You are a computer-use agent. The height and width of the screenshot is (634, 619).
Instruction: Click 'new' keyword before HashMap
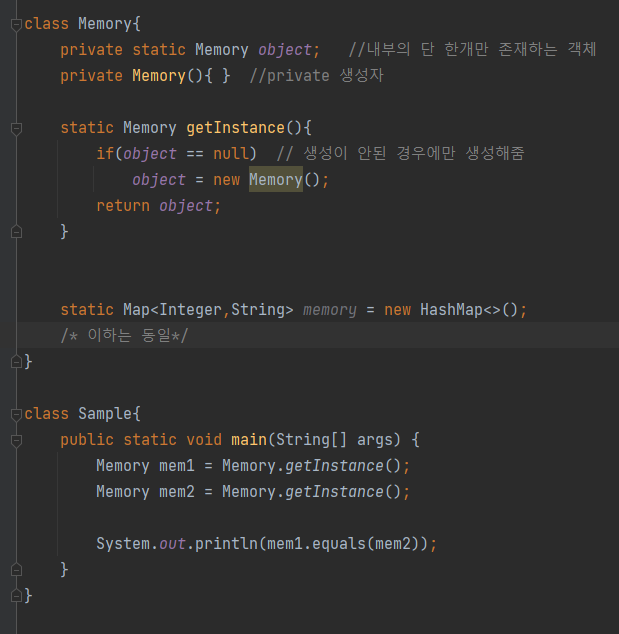(397, 310)
